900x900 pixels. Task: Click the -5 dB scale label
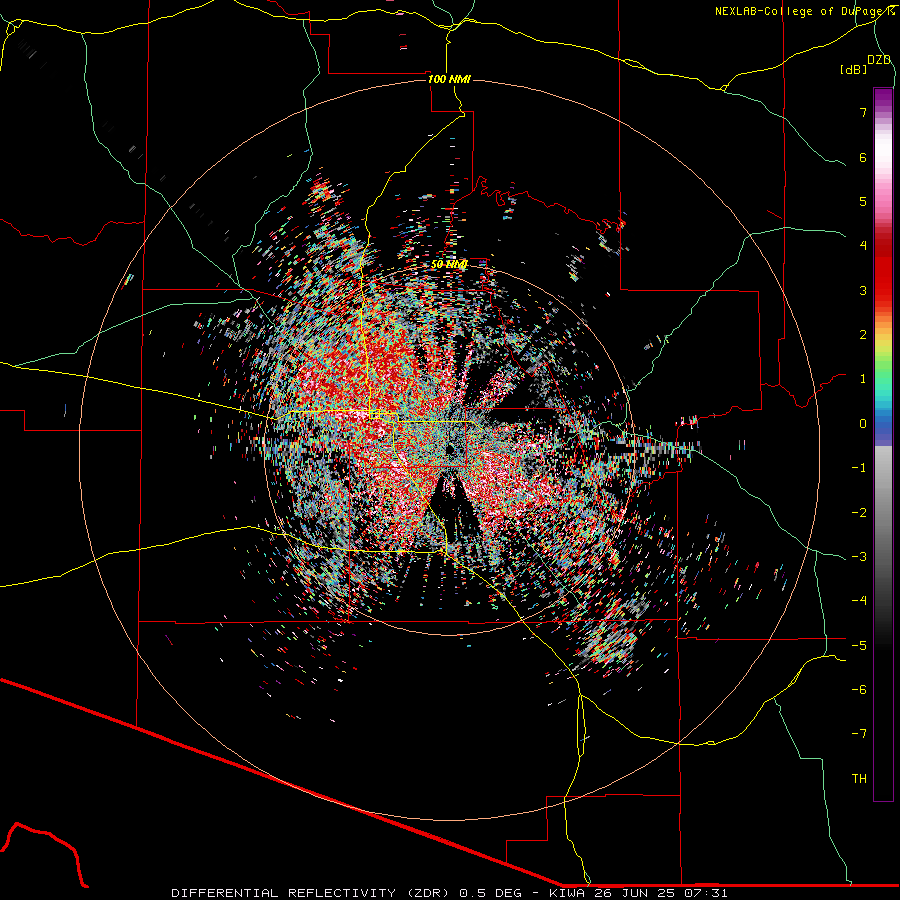click(x=859, y=646)
